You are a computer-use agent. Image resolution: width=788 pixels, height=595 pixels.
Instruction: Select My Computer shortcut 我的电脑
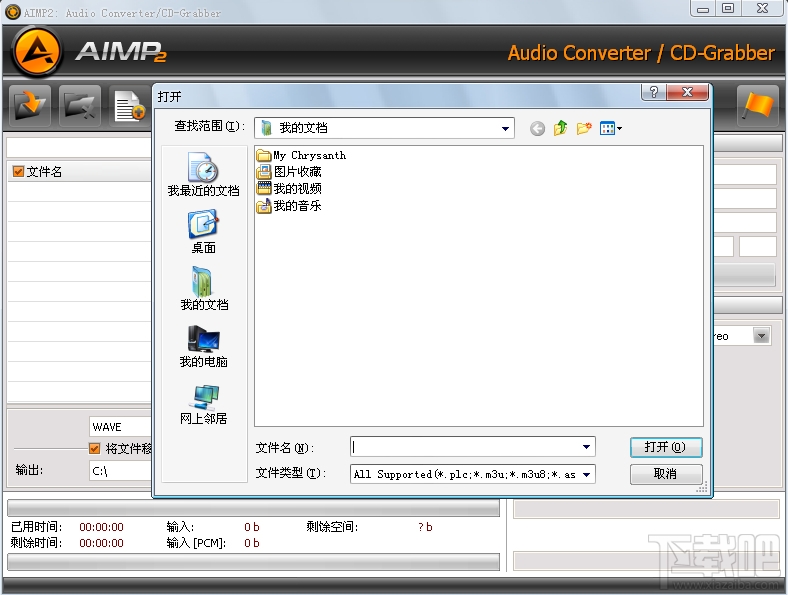click(x=204, y=346)
